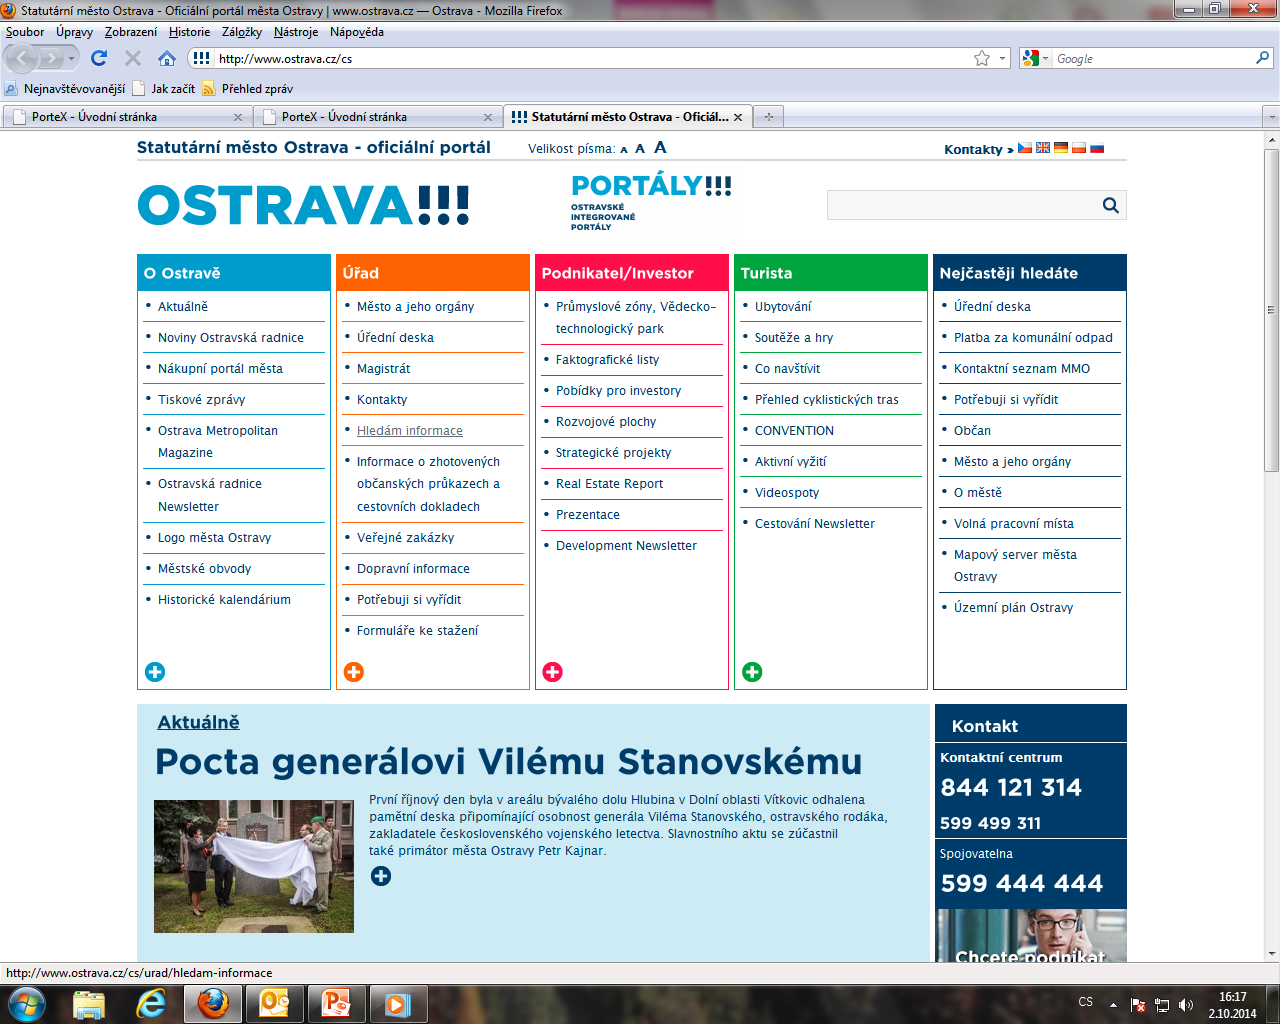Switch language to English flag
The width and height of the screenshot is (1280, 1024).
coord(1043,148)
